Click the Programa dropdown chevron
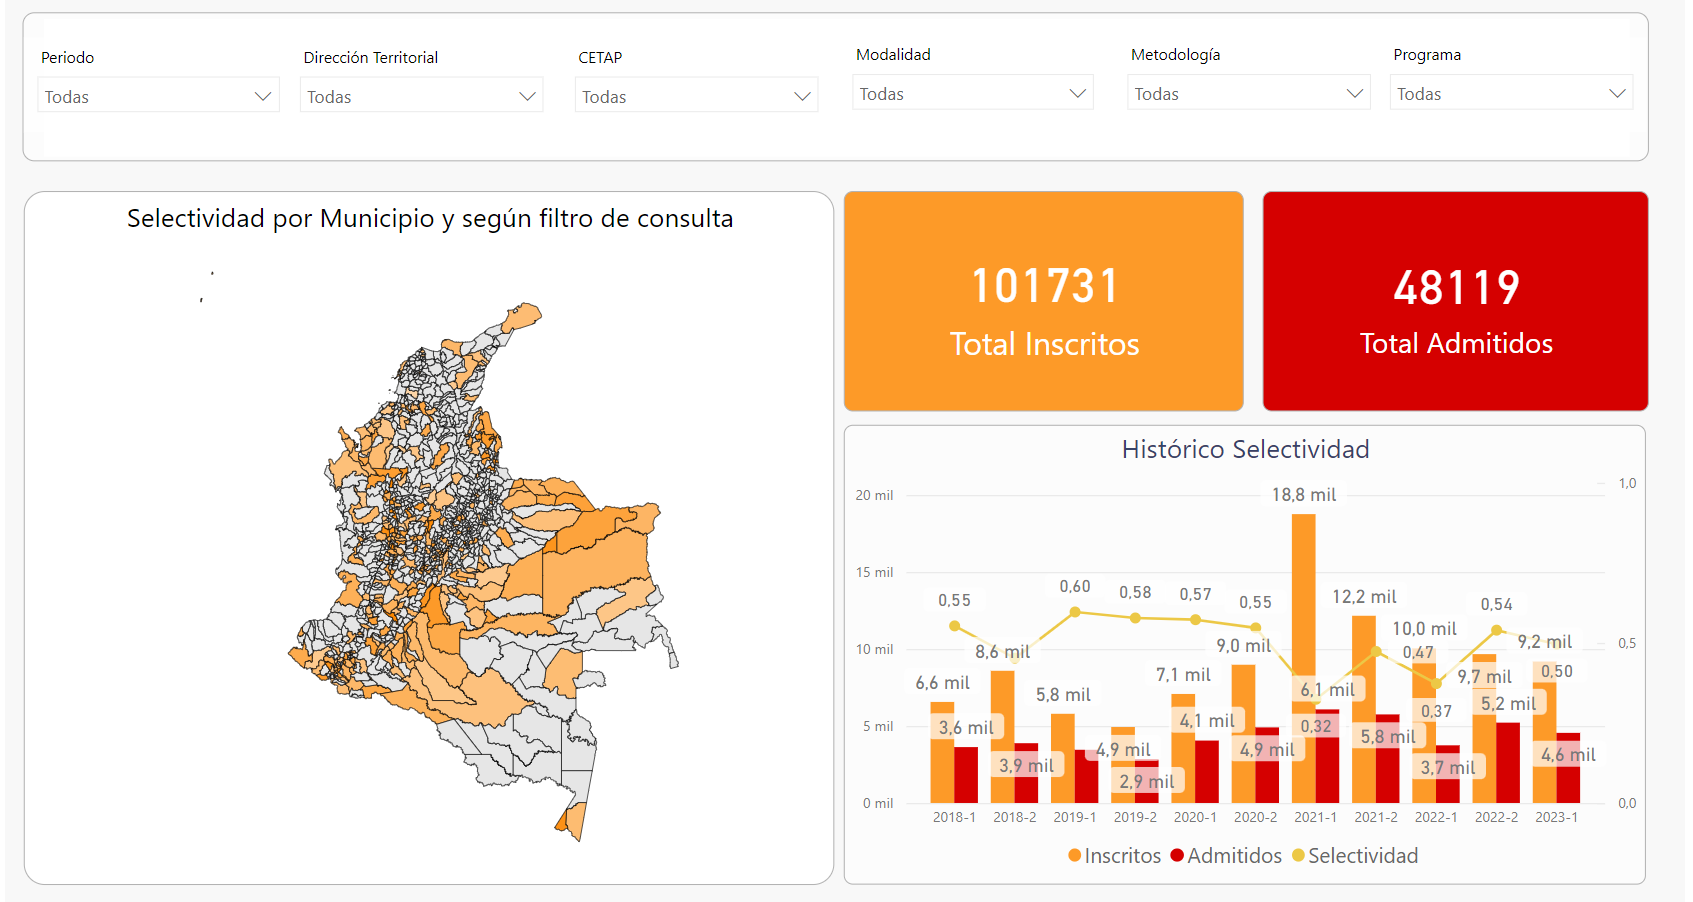Image resolution: width=1693 pixels, height=902 pixels. [x=1616, y=93]
